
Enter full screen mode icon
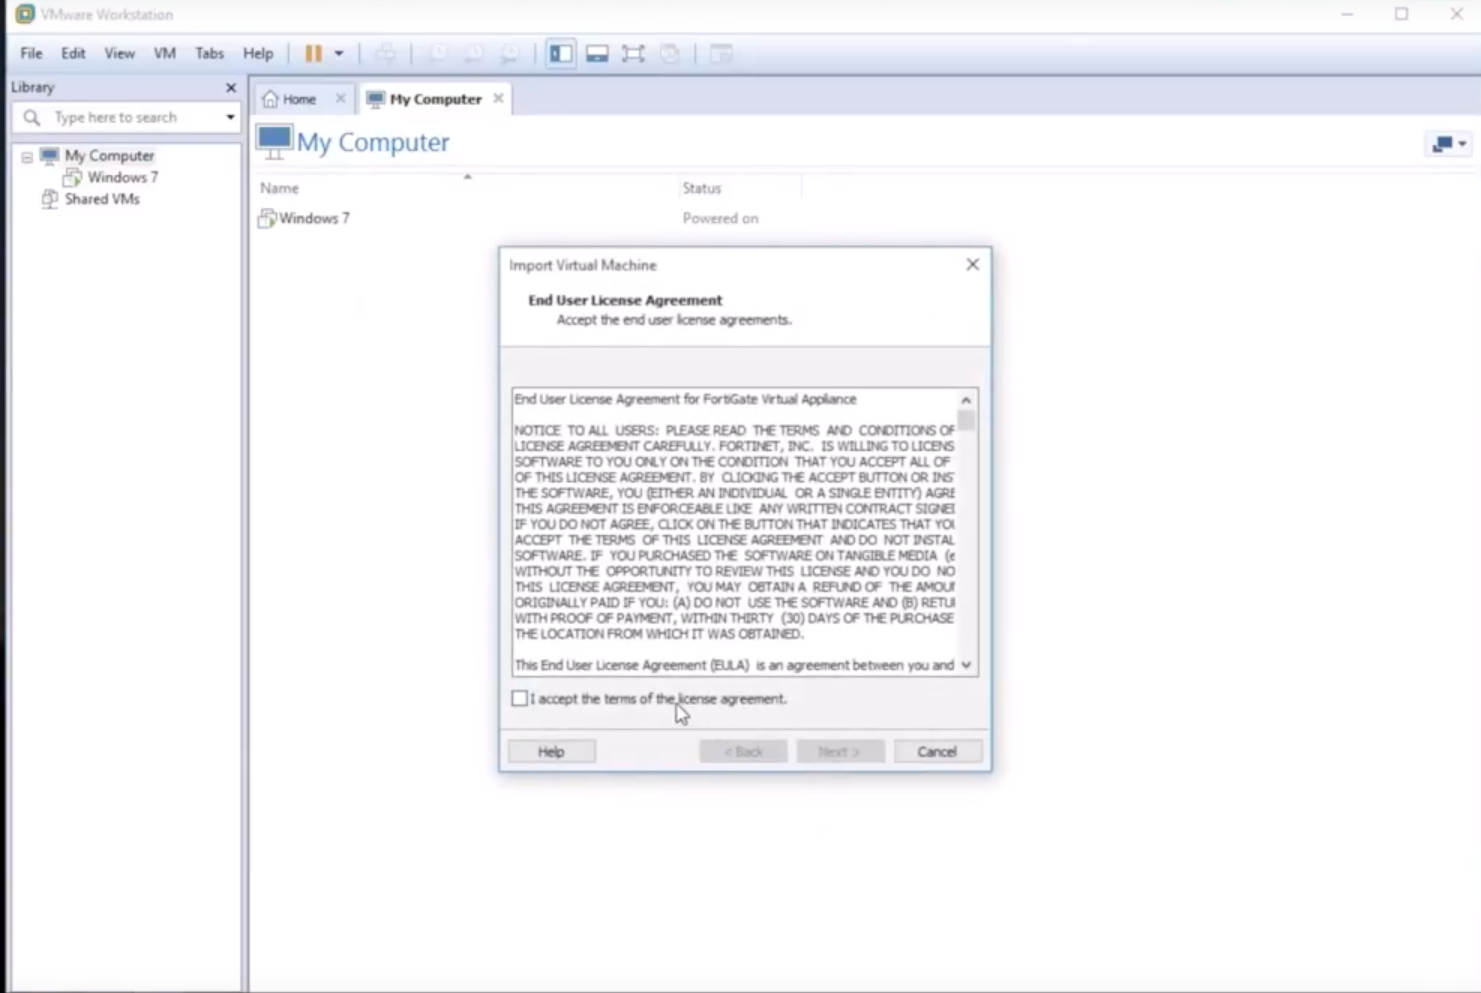[x=633, y=54]
